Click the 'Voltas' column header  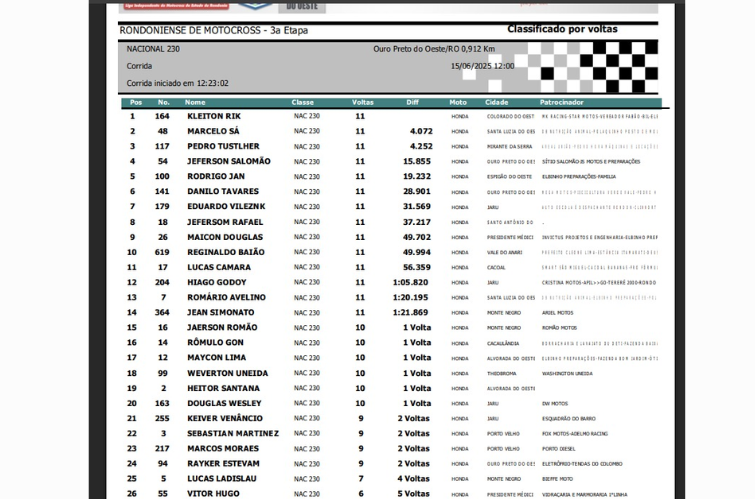coord(362,102)
